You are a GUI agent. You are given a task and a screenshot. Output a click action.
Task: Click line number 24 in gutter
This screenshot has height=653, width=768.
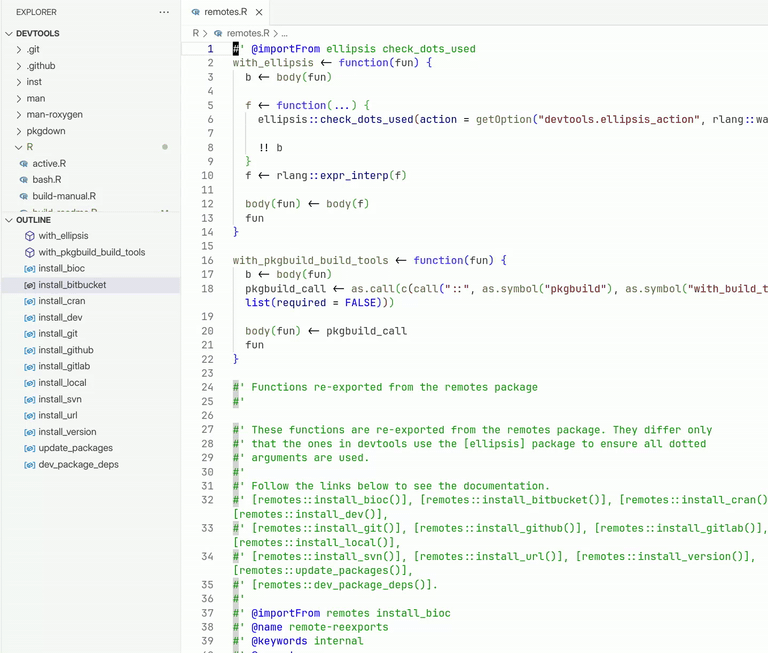pyautogui.click(x=208, y=387)
